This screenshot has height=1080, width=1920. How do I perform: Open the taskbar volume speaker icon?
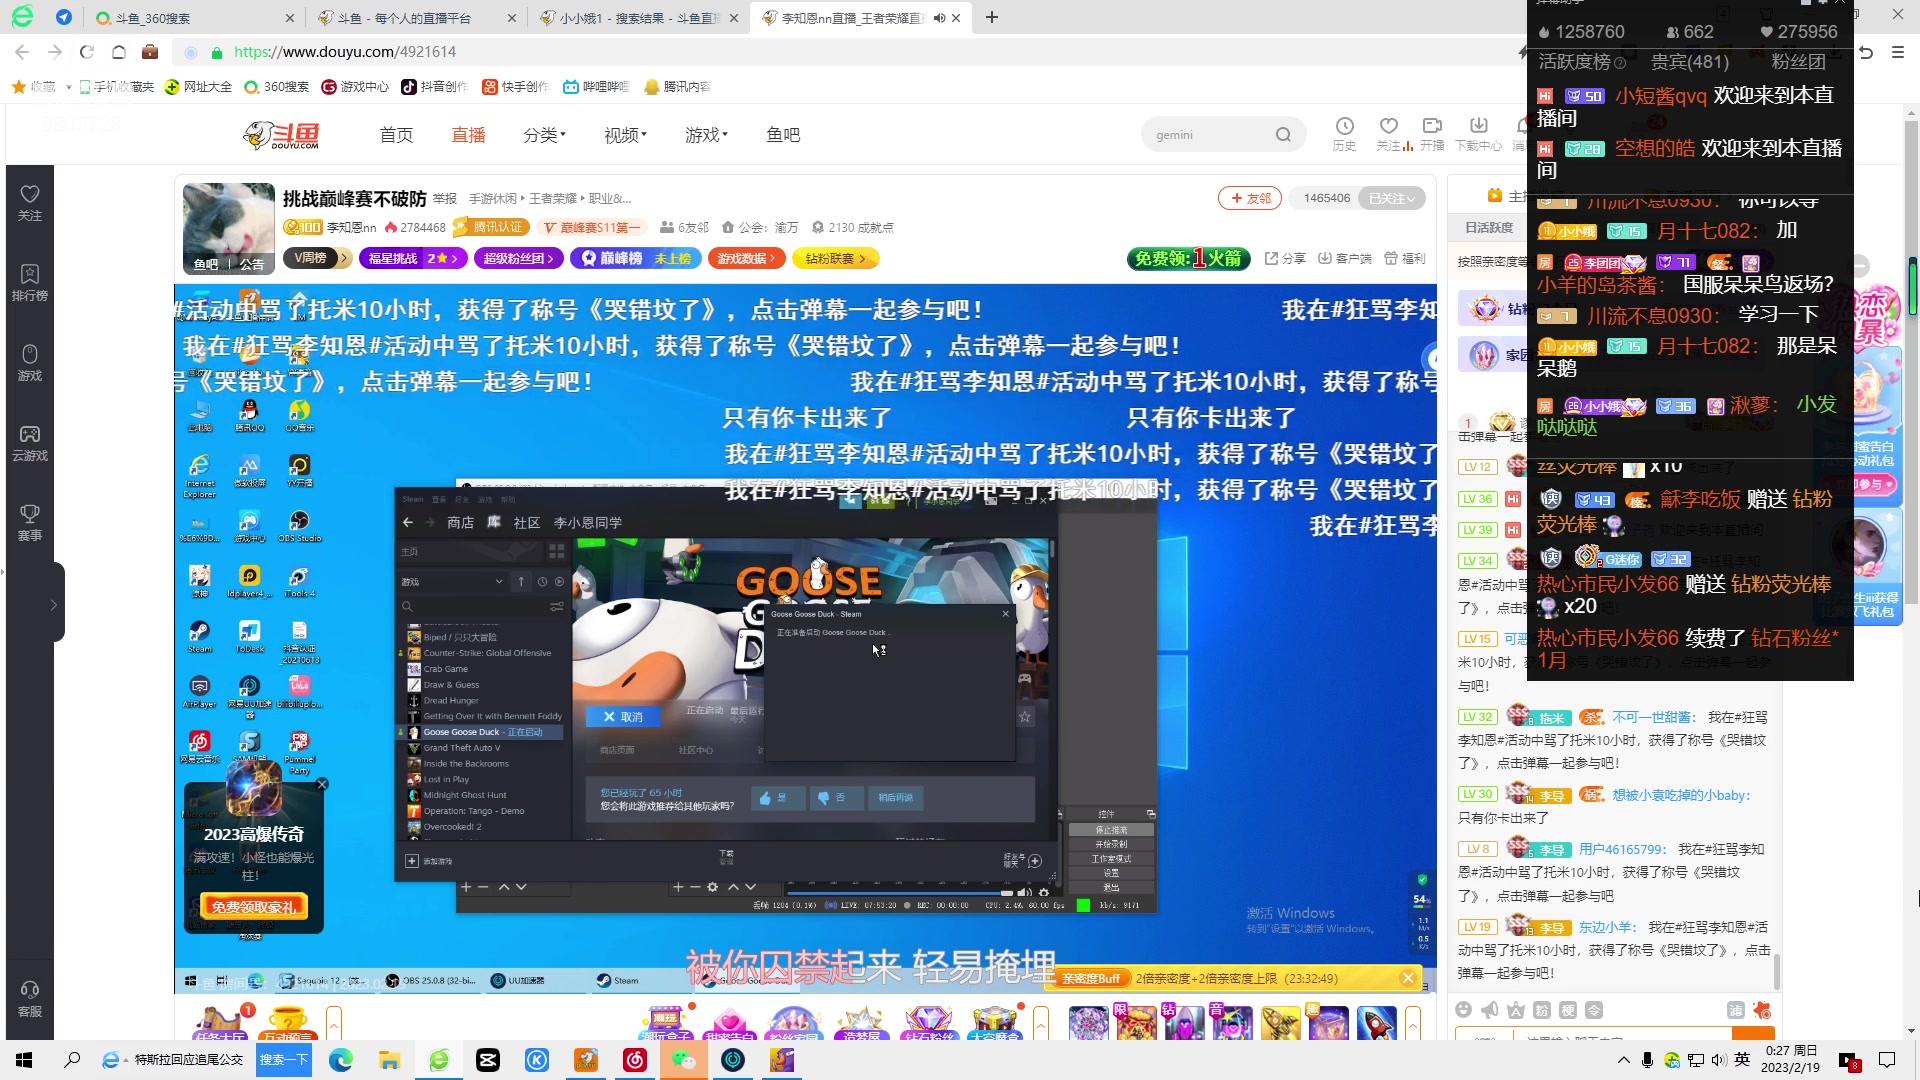[x=1718, y=1060]
